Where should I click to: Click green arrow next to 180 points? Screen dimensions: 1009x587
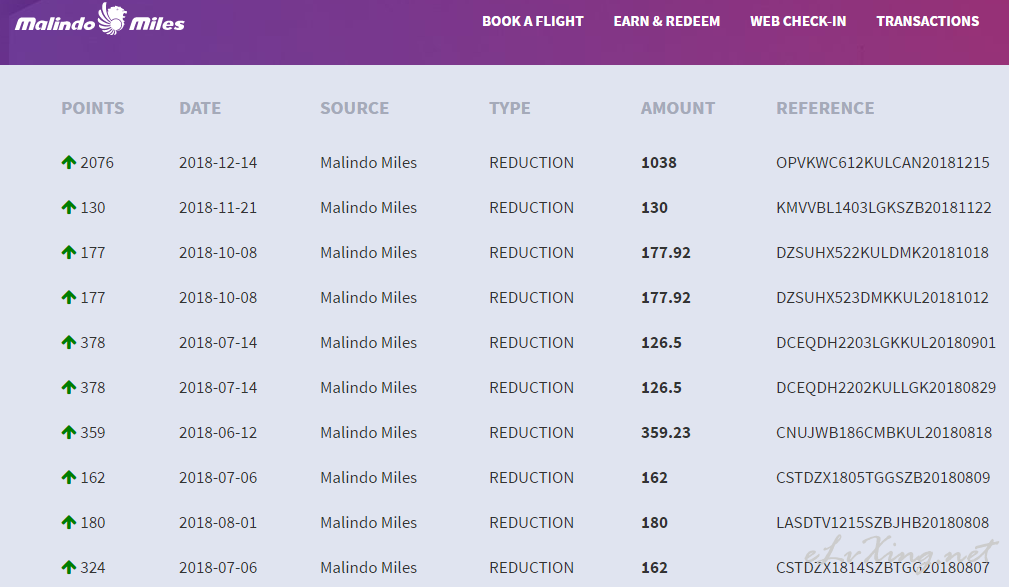[x=69, y=522]
